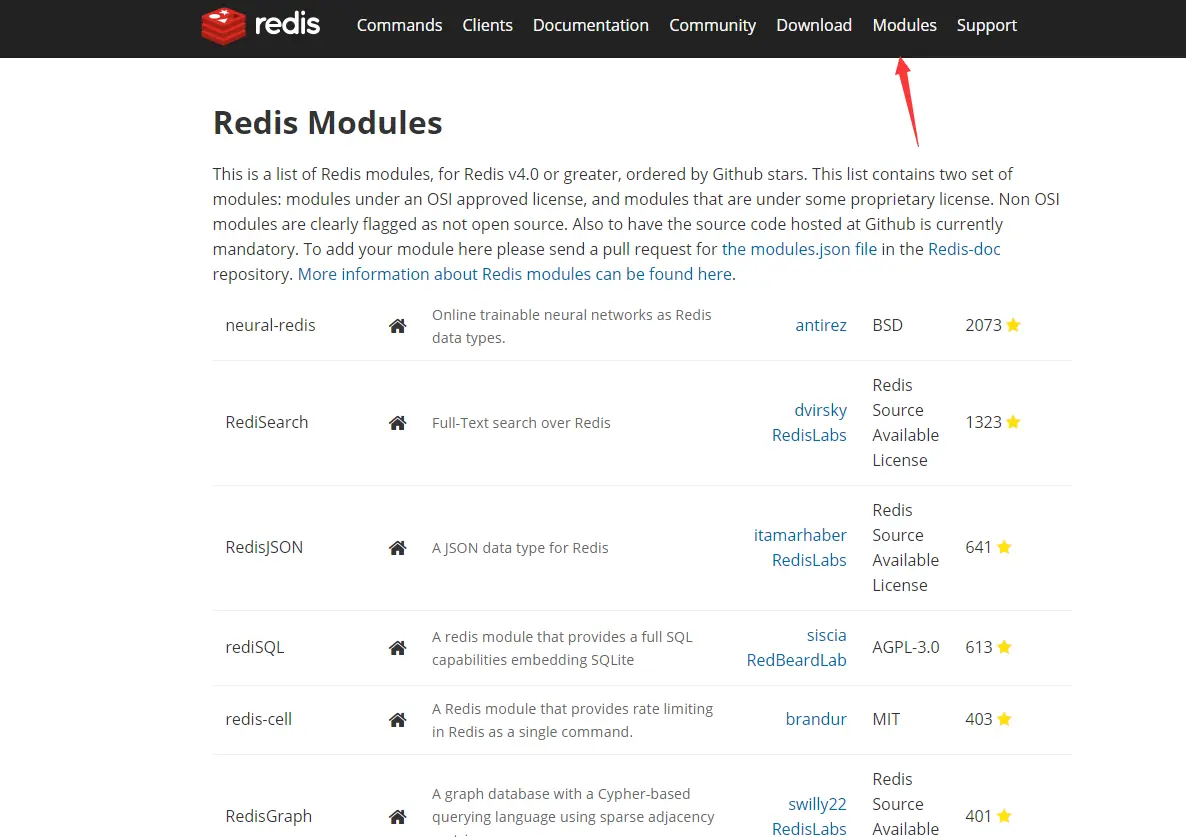Click the BSD license text
The image size is (1186, 837).
(887, 324)
